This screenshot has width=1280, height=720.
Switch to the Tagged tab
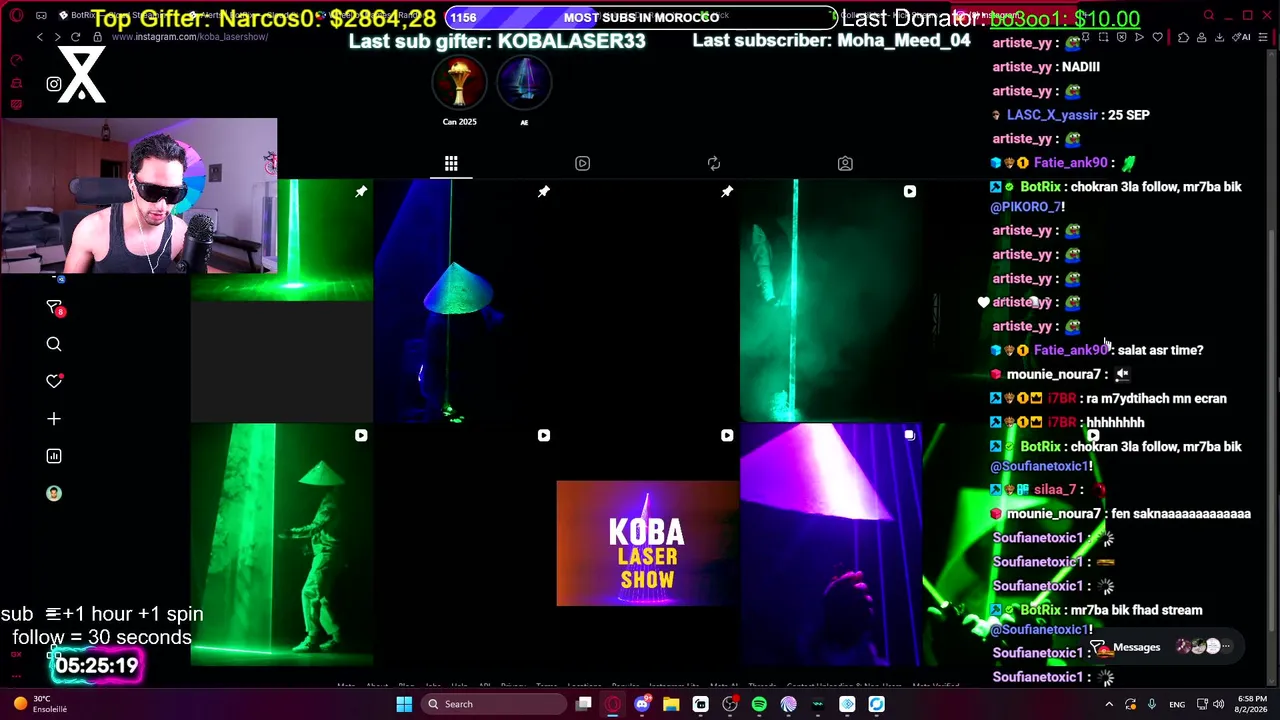click(845, 163)
